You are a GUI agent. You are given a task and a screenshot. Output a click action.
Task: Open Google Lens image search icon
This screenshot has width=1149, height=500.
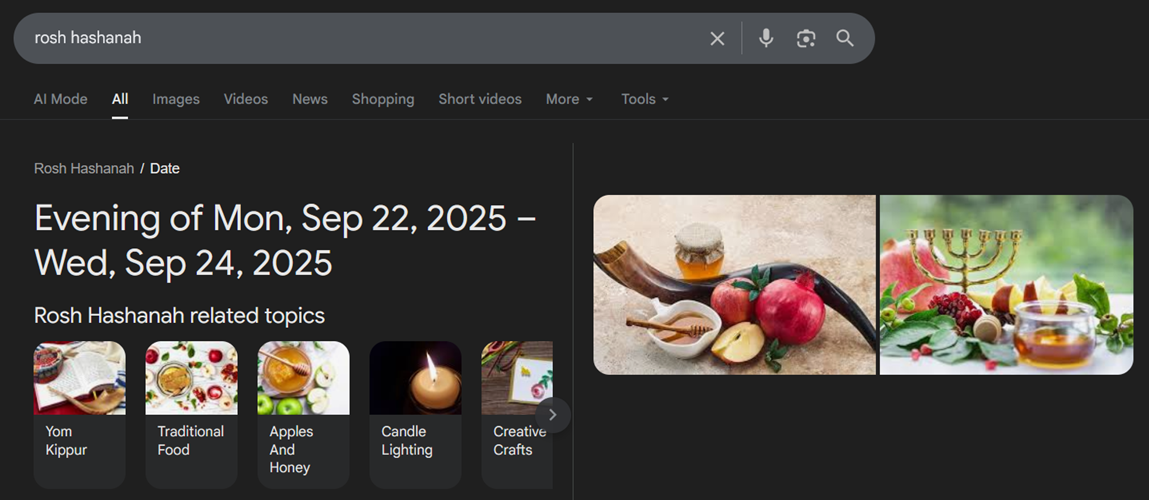pyautogui.click(x=806, y=39)
